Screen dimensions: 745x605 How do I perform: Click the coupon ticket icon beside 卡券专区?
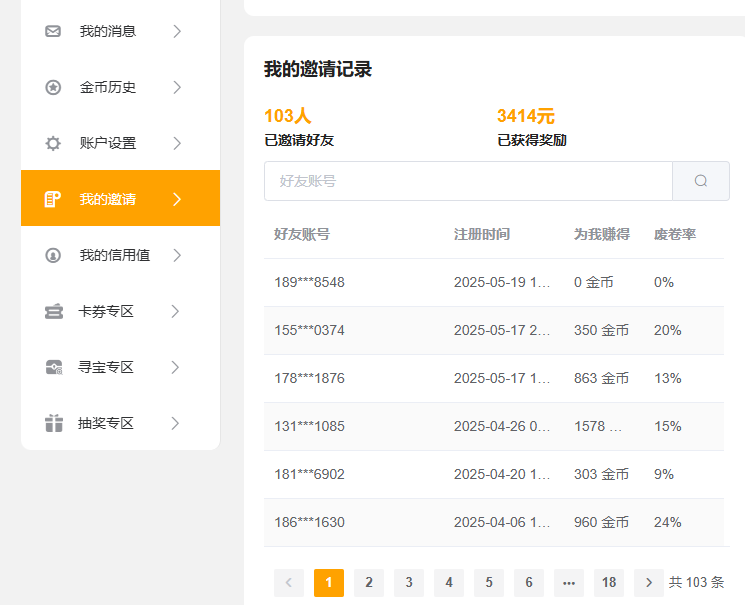[x=54, y=311]
